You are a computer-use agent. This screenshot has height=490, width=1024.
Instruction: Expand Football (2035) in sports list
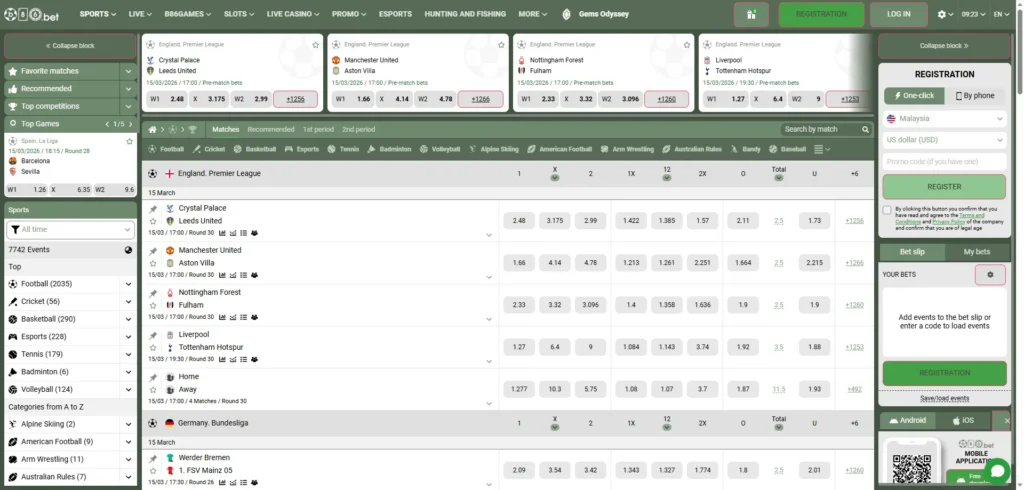pyautogui.click(x=129, y=284)
